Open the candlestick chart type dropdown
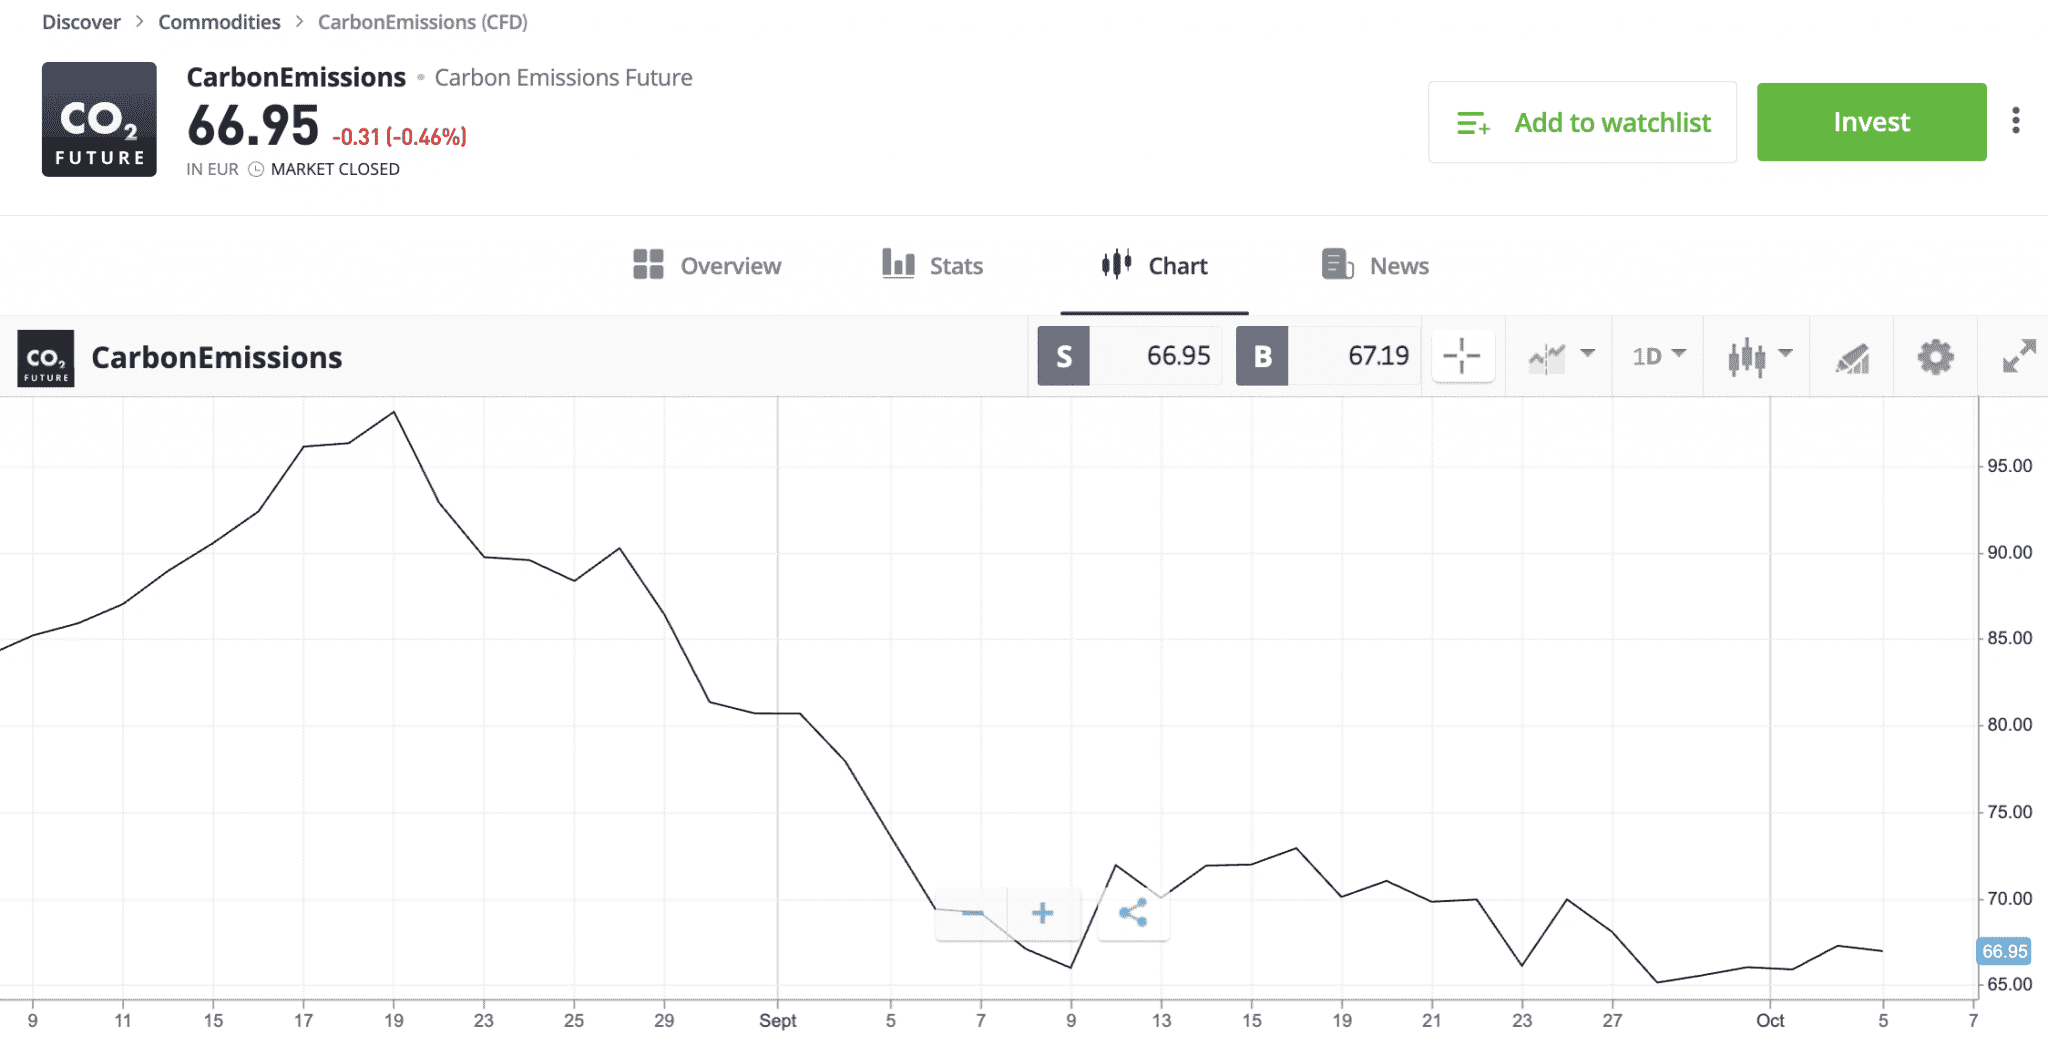Viewport: 2048px width, 1046px height. pyautogui.click(x=1759, y=356)
